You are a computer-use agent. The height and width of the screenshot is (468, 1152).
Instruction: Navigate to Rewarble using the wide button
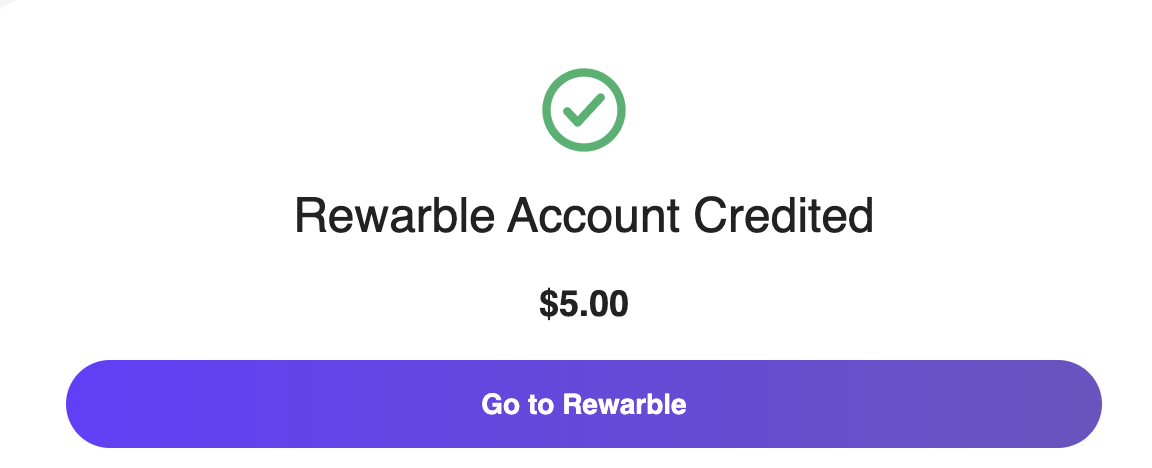(x=583, y=404)
